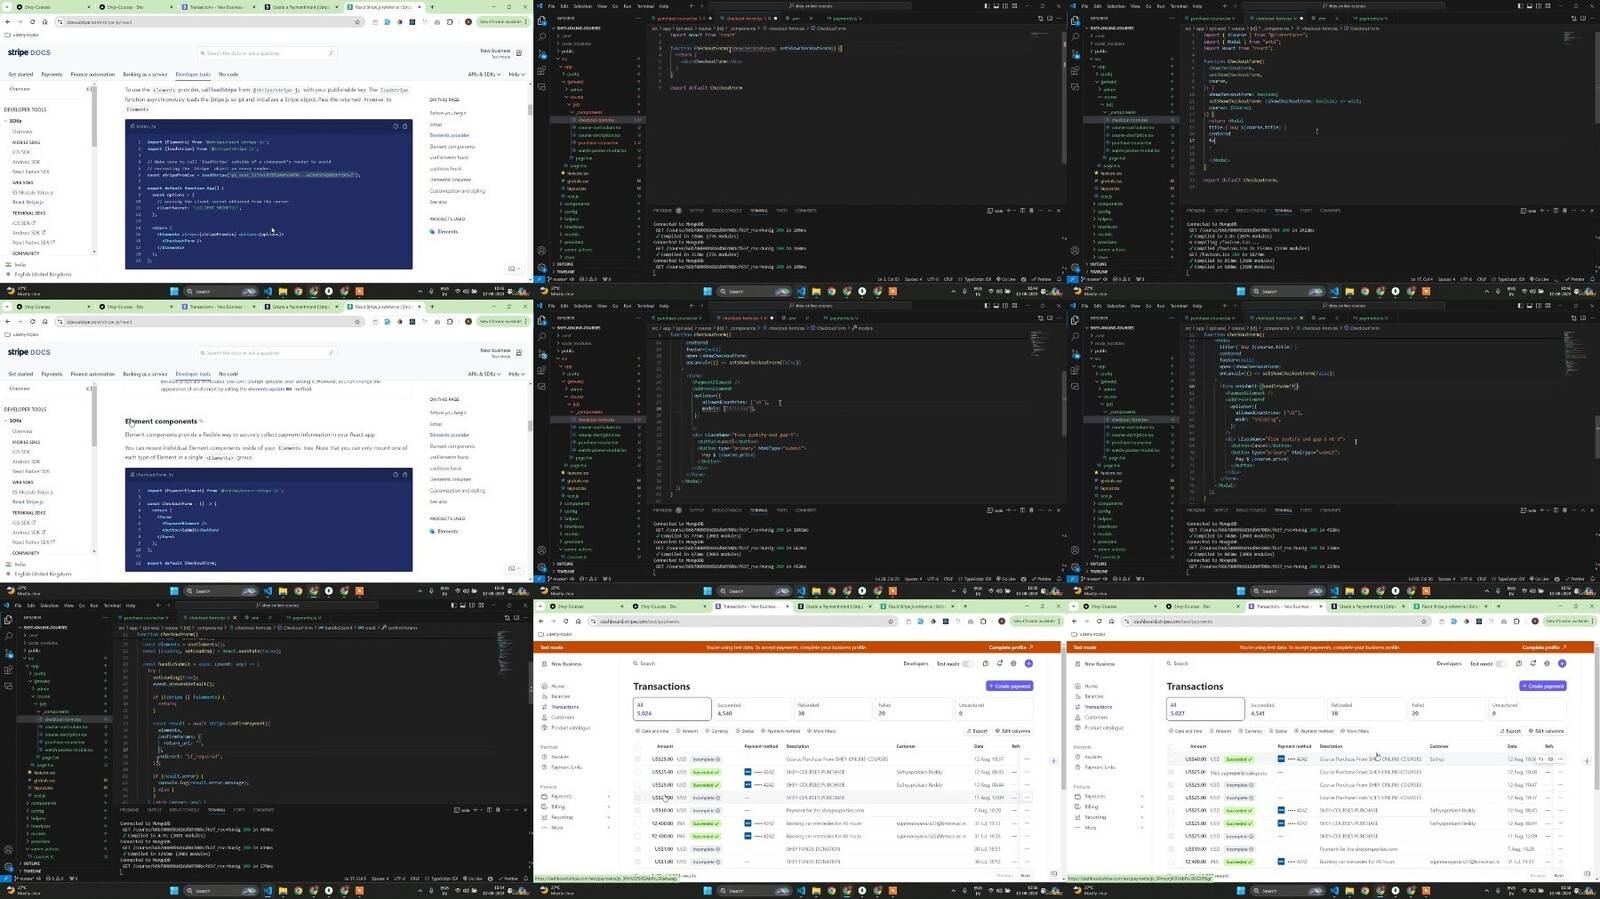Open Extensions icon in VS Code window with short CheckoutForm function
1600x899 pixels.
click(x=542, y=71)
